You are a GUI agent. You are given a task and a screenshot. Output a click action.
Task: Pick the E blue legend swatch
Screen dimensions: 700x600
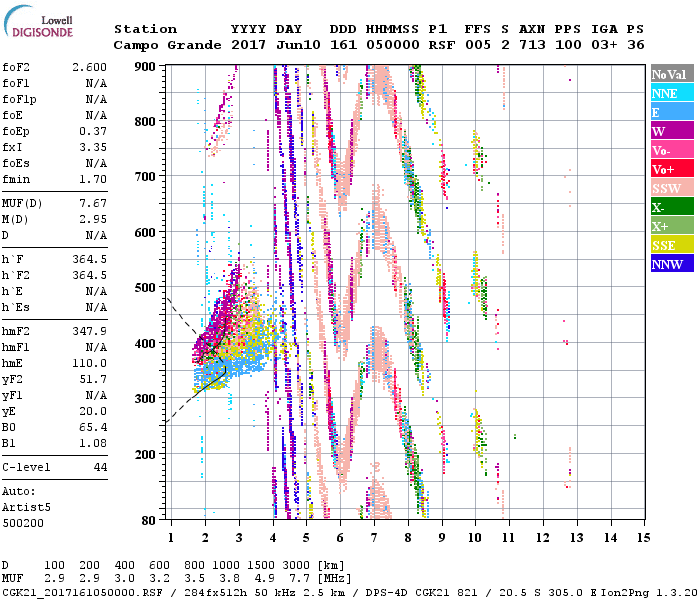pyautogui.click(x=671, y=112)
